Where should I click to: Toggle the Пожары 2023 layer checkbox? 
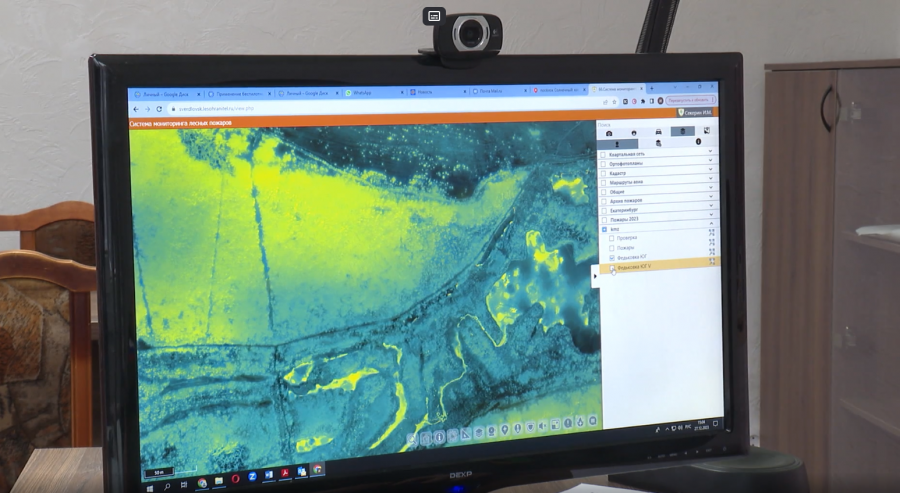tap(603, 220)
